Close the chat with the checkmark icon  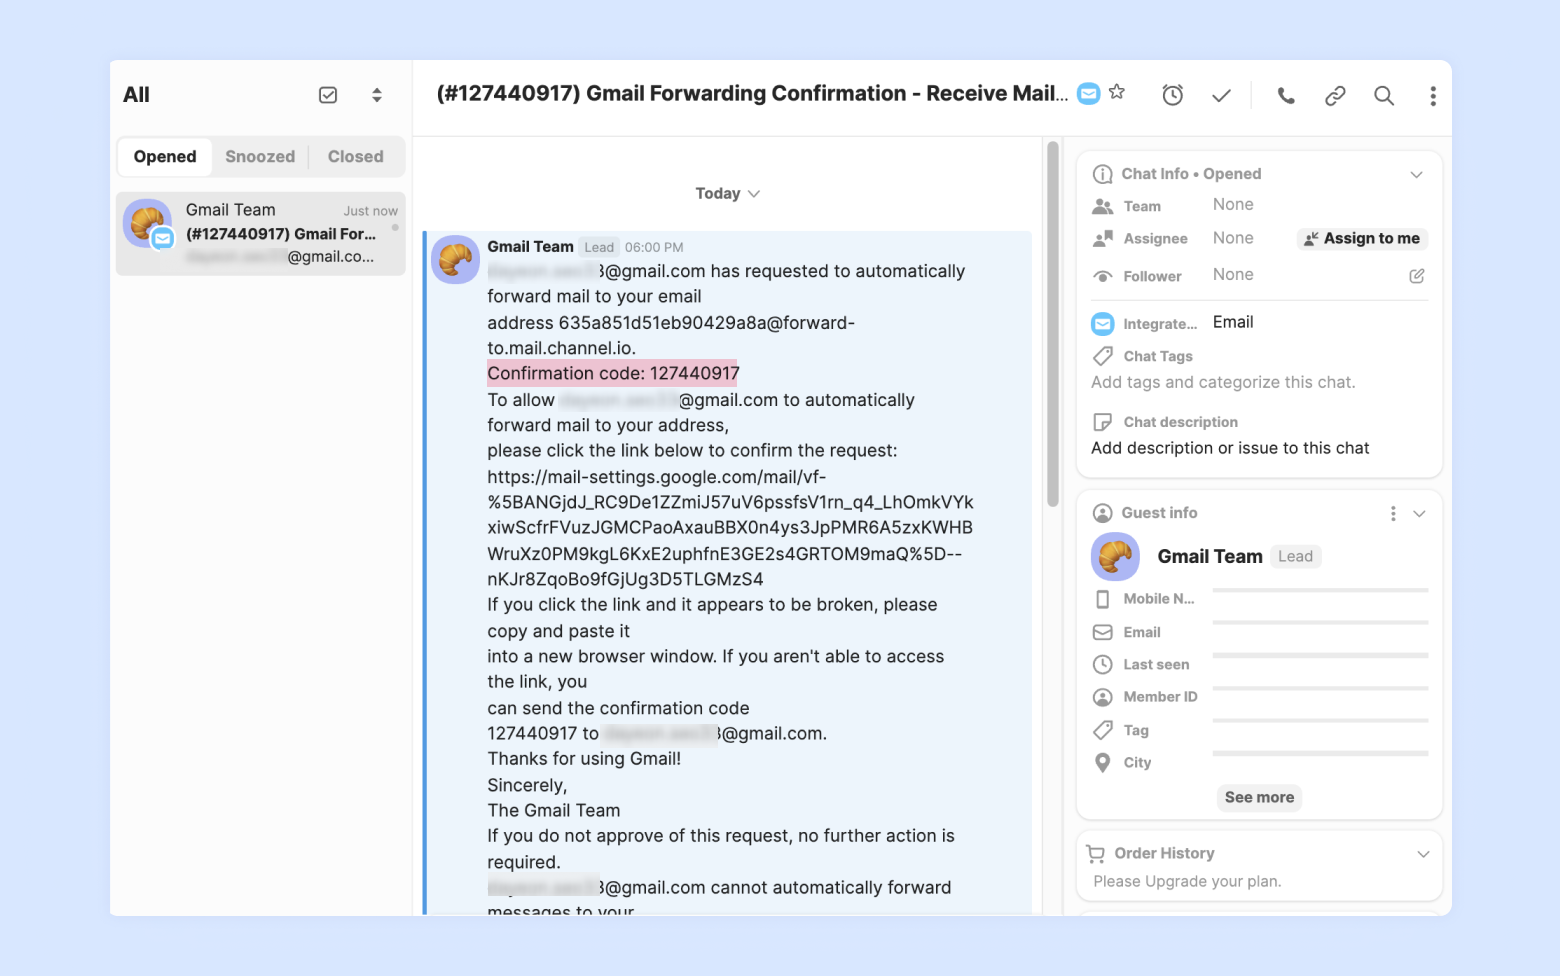pyautogui.click(x=1221, y=95)
